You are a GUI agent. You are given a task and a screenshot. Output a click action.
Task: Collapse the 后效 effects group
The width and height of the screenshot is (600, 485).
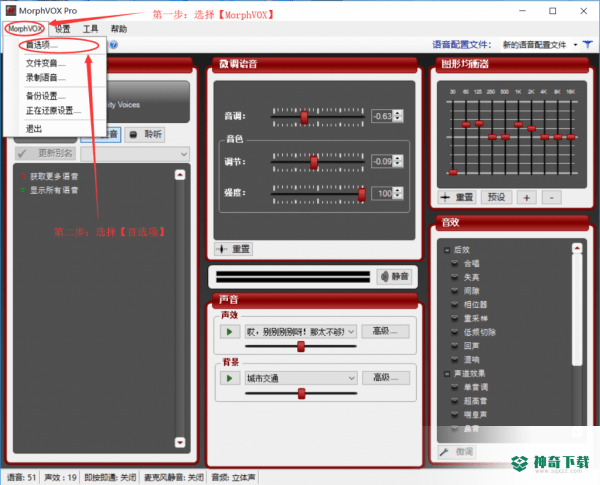[x=447, y=250]
